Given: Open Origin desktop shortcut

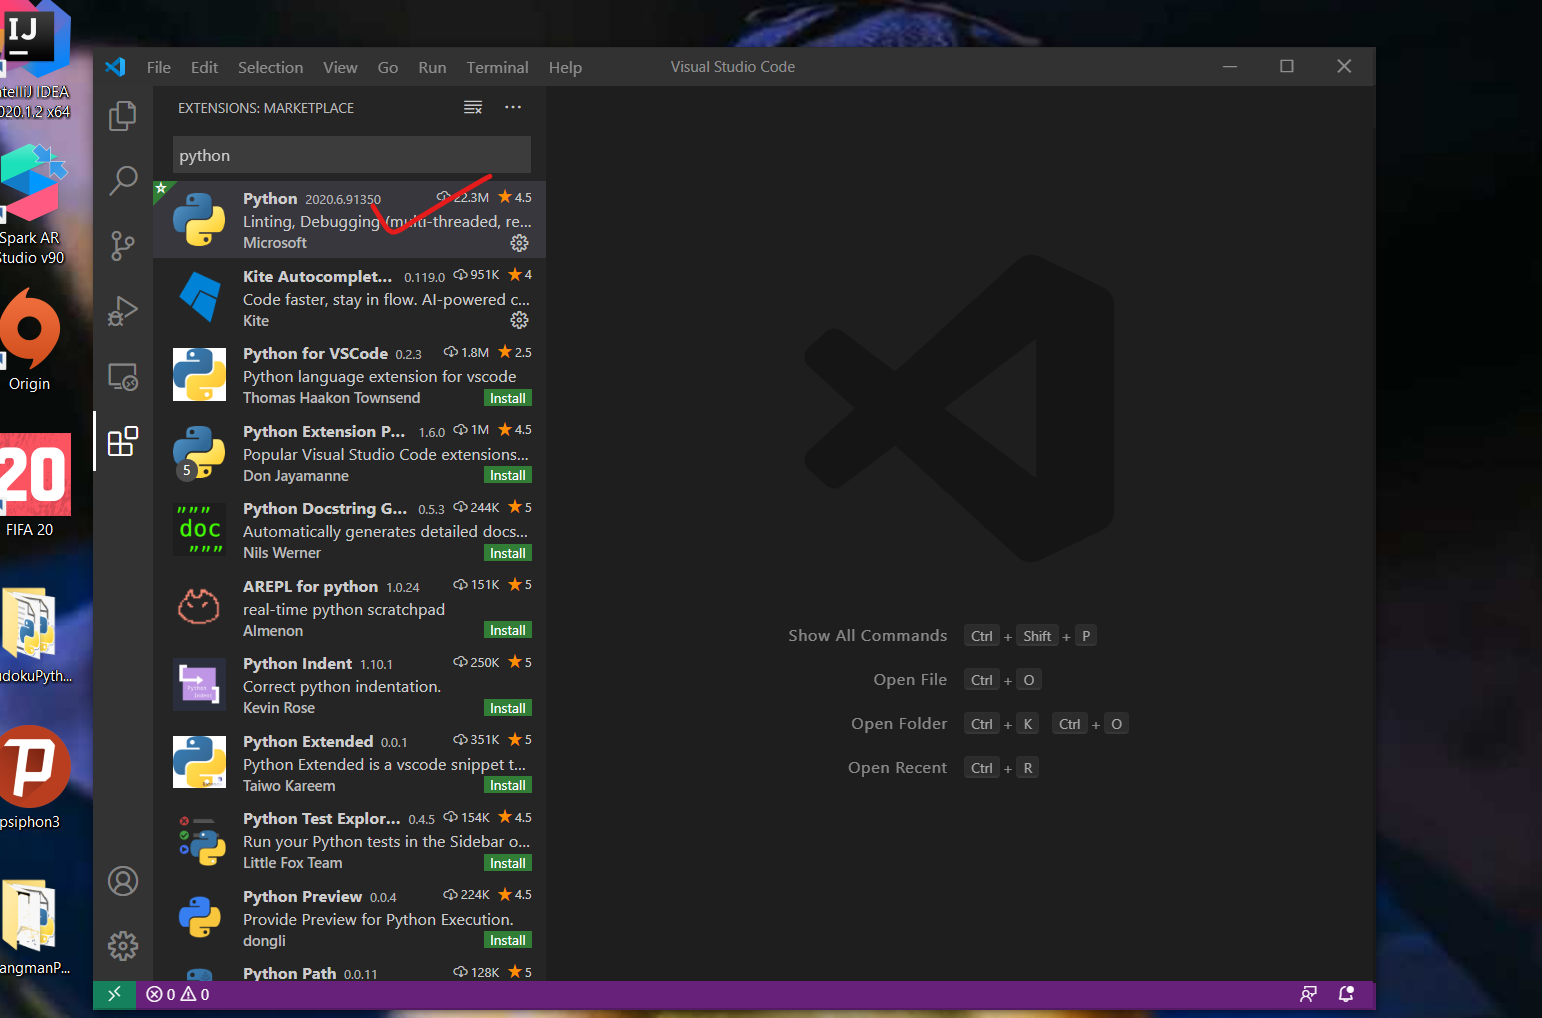Looking at the screenshot, I should [x=30, y=340].
